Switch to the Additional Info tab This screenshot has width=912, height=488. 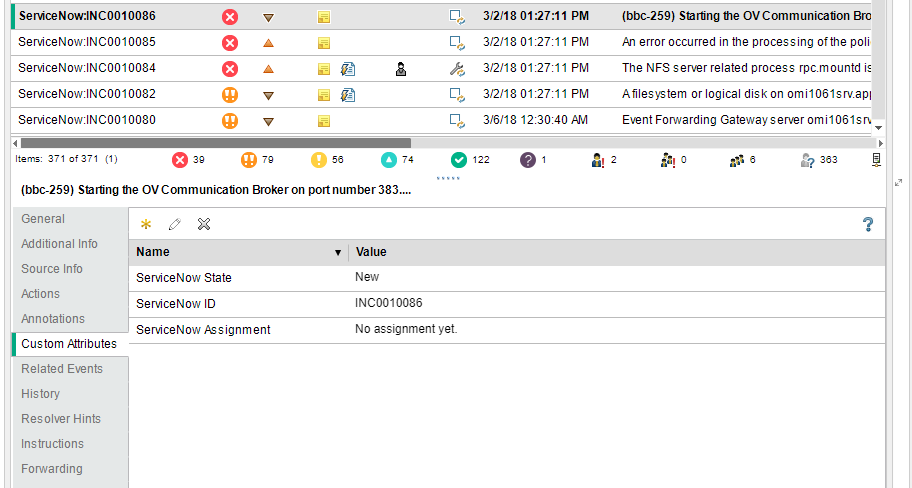click(59, 244)
